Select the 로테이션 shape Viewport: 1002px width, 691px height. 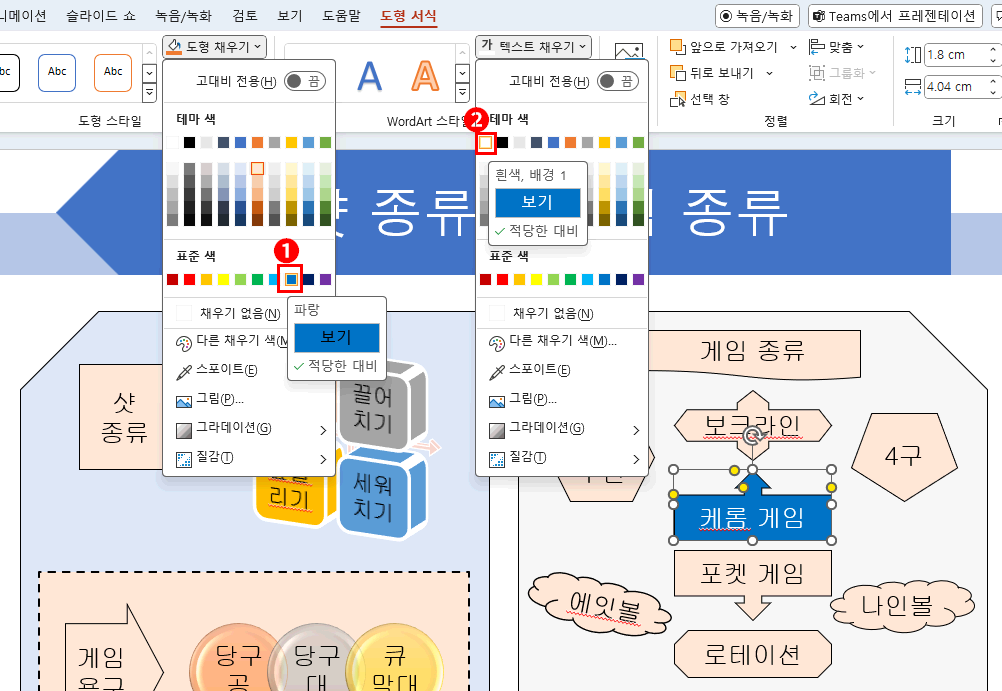752,654
